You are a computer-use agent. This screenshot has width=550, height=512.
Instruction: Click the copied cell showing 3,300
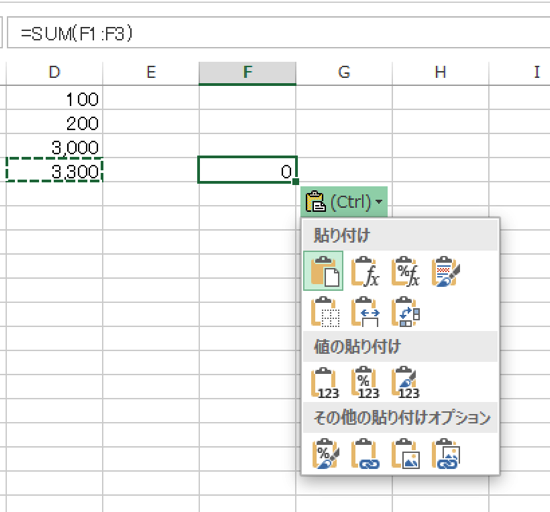tap(54, 170)
